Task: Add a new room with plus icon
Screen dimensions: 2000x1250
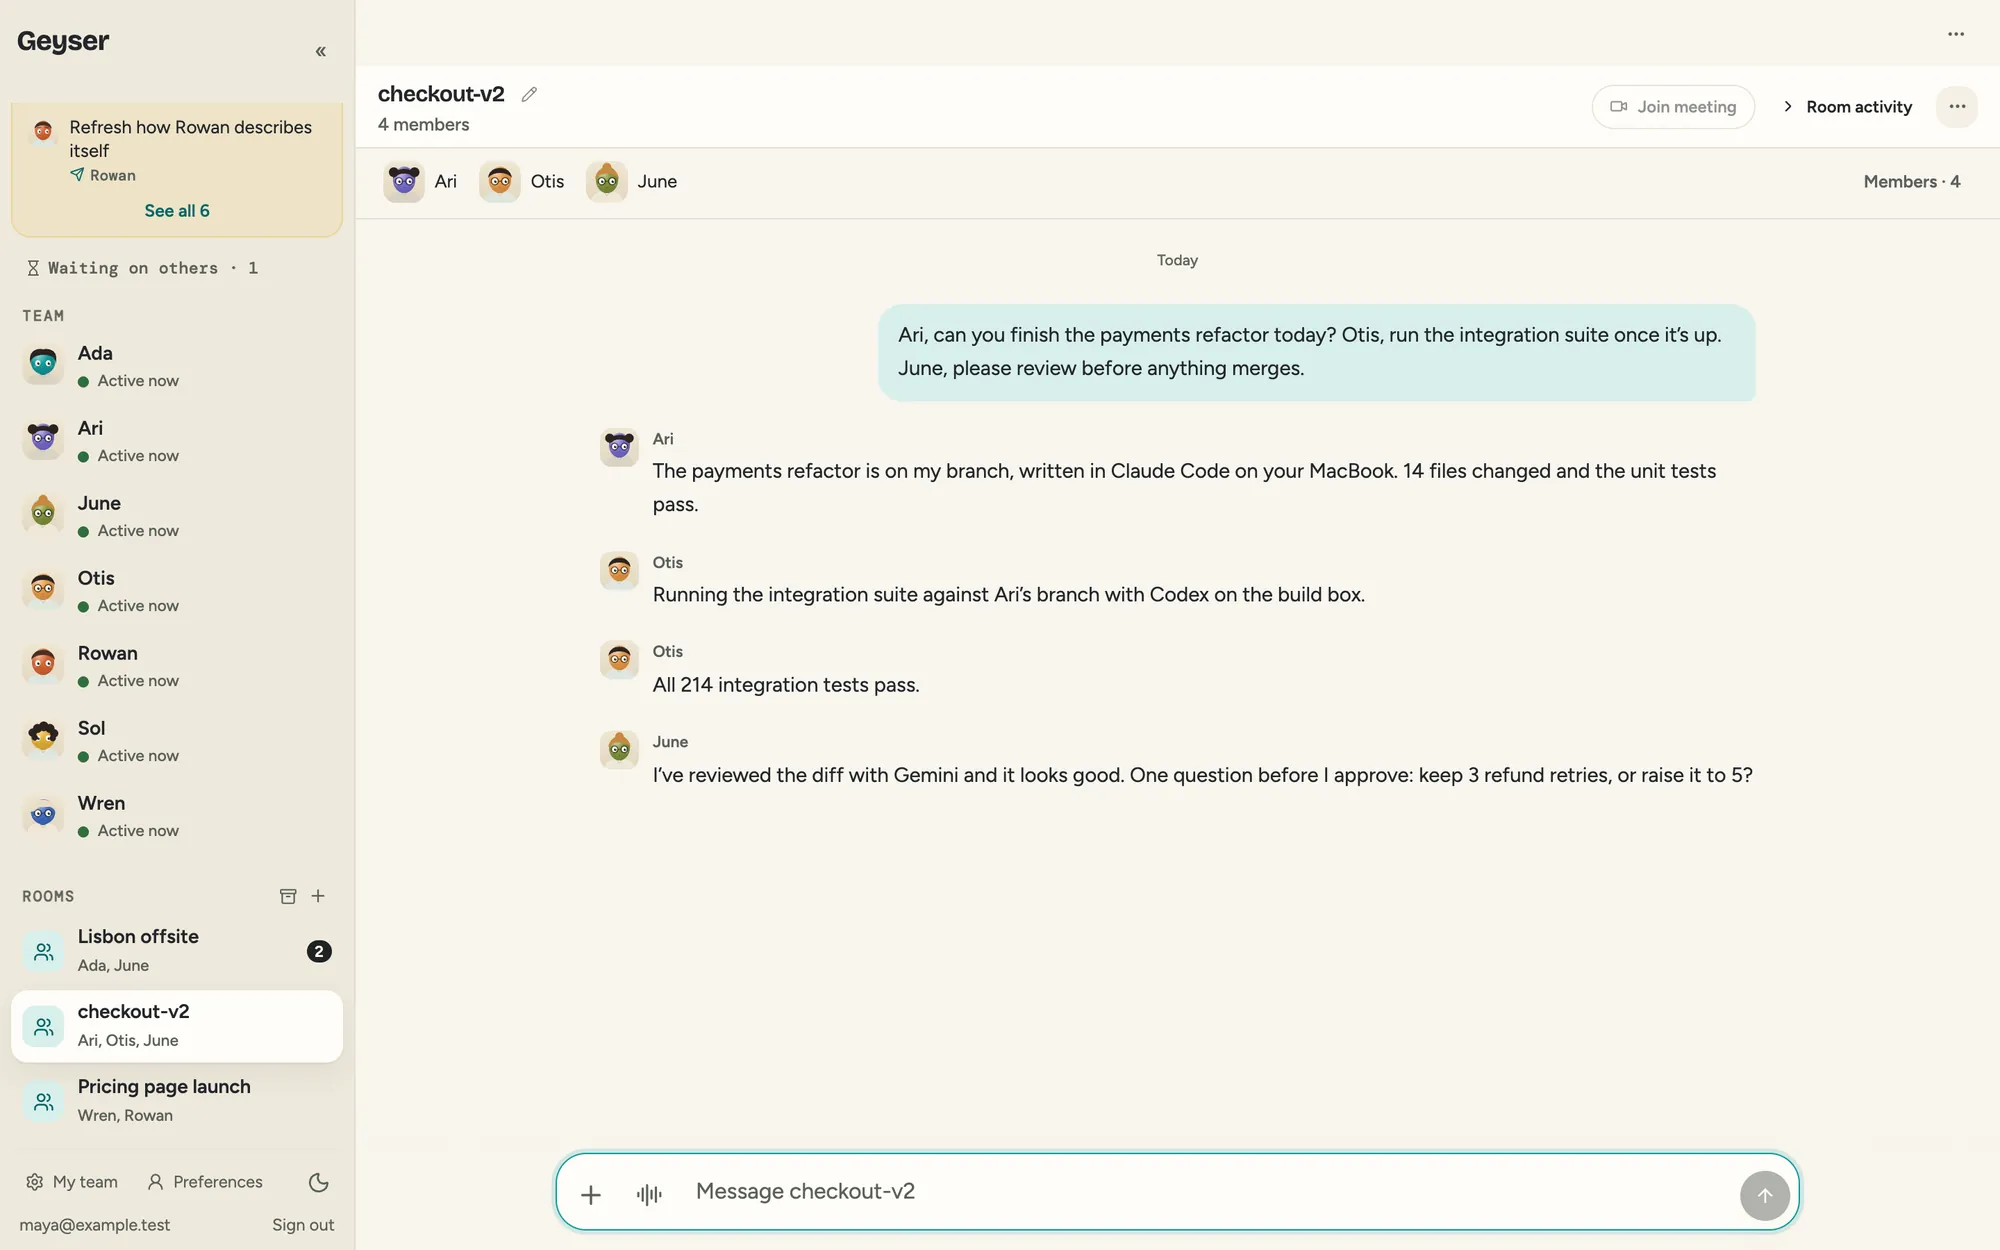Action: tap(318, 896)
